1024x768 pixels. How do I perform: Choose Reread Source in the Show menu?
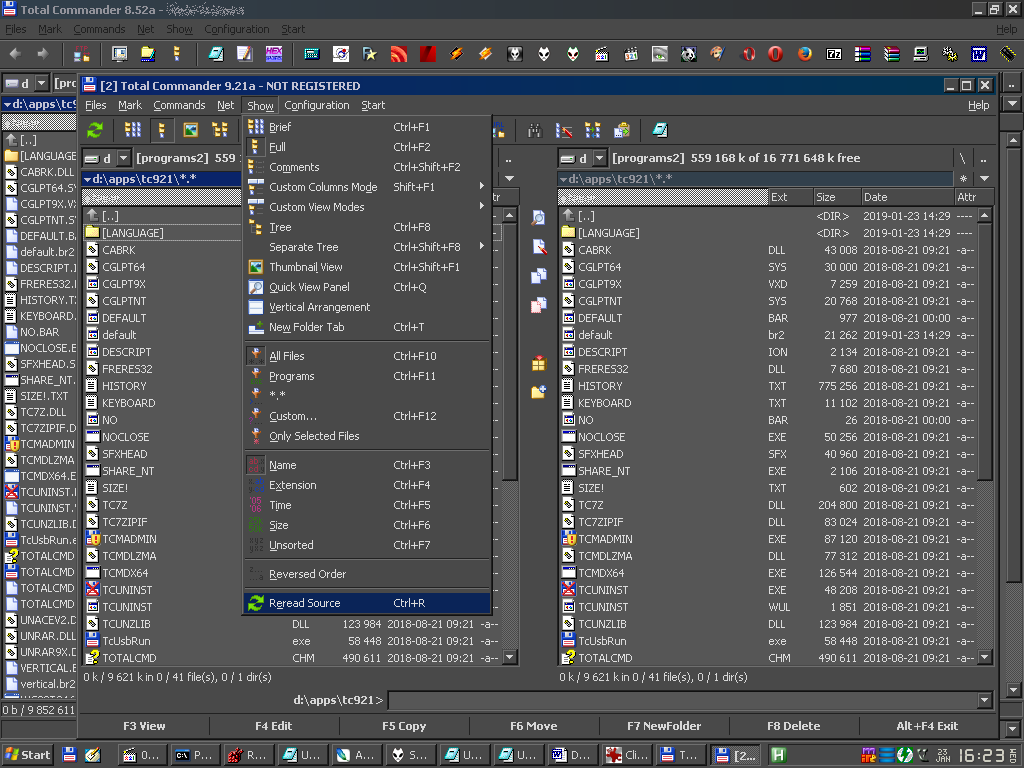[x=367, y=603]
